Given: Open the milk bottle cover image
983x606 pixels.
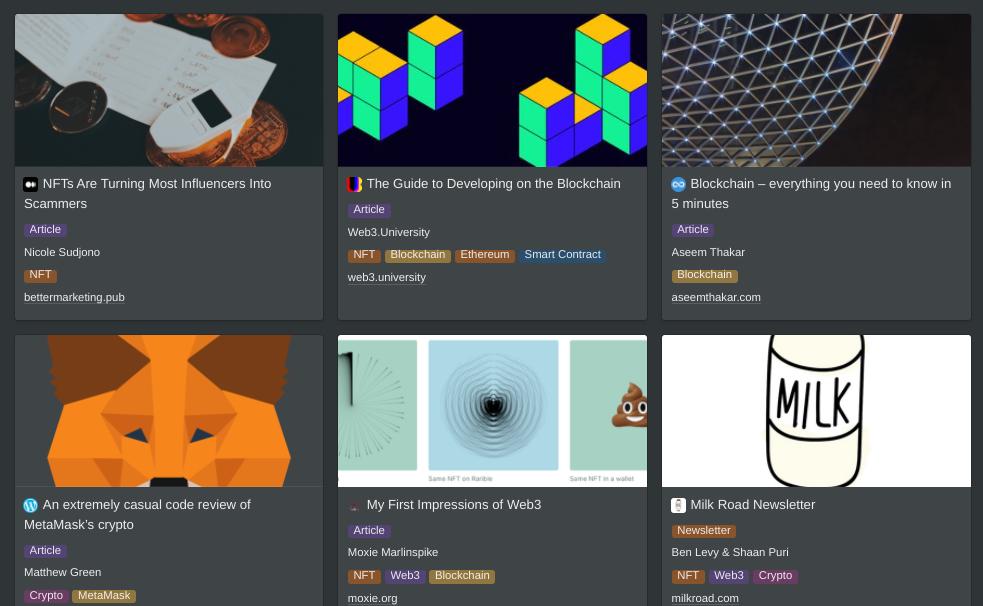Looking at the screenshot, I should click(816, 411).
